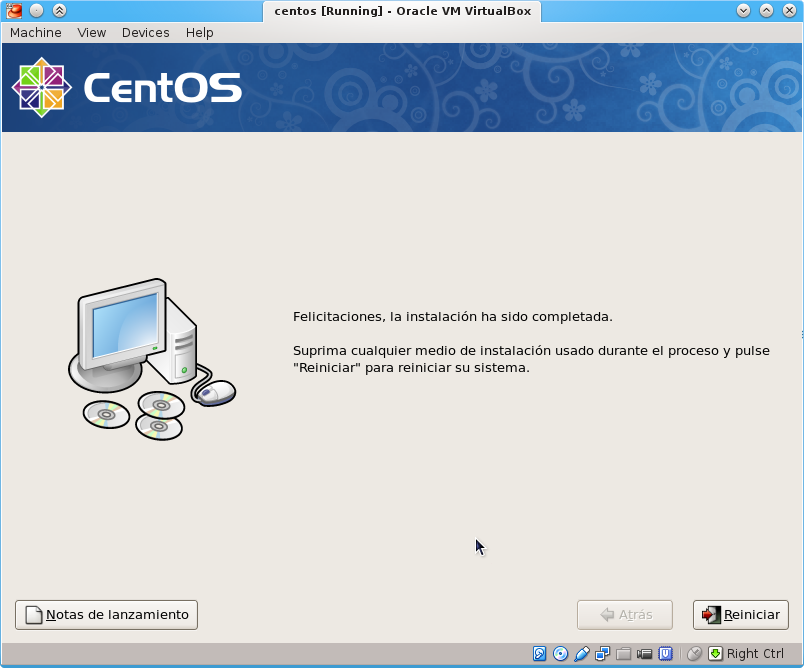
Task: Click the network adapters indicator icon
Action: click(x=602, y=654)
